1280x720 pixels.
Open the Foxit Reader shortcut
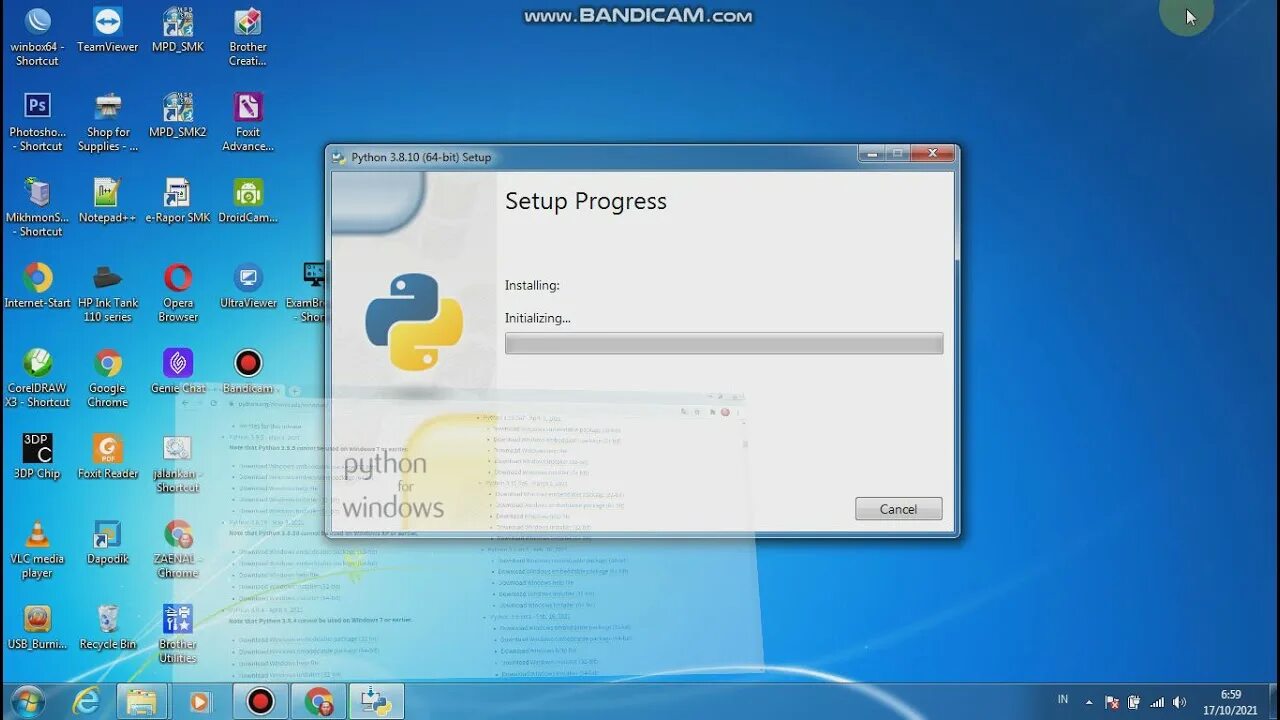pos(107,450)
